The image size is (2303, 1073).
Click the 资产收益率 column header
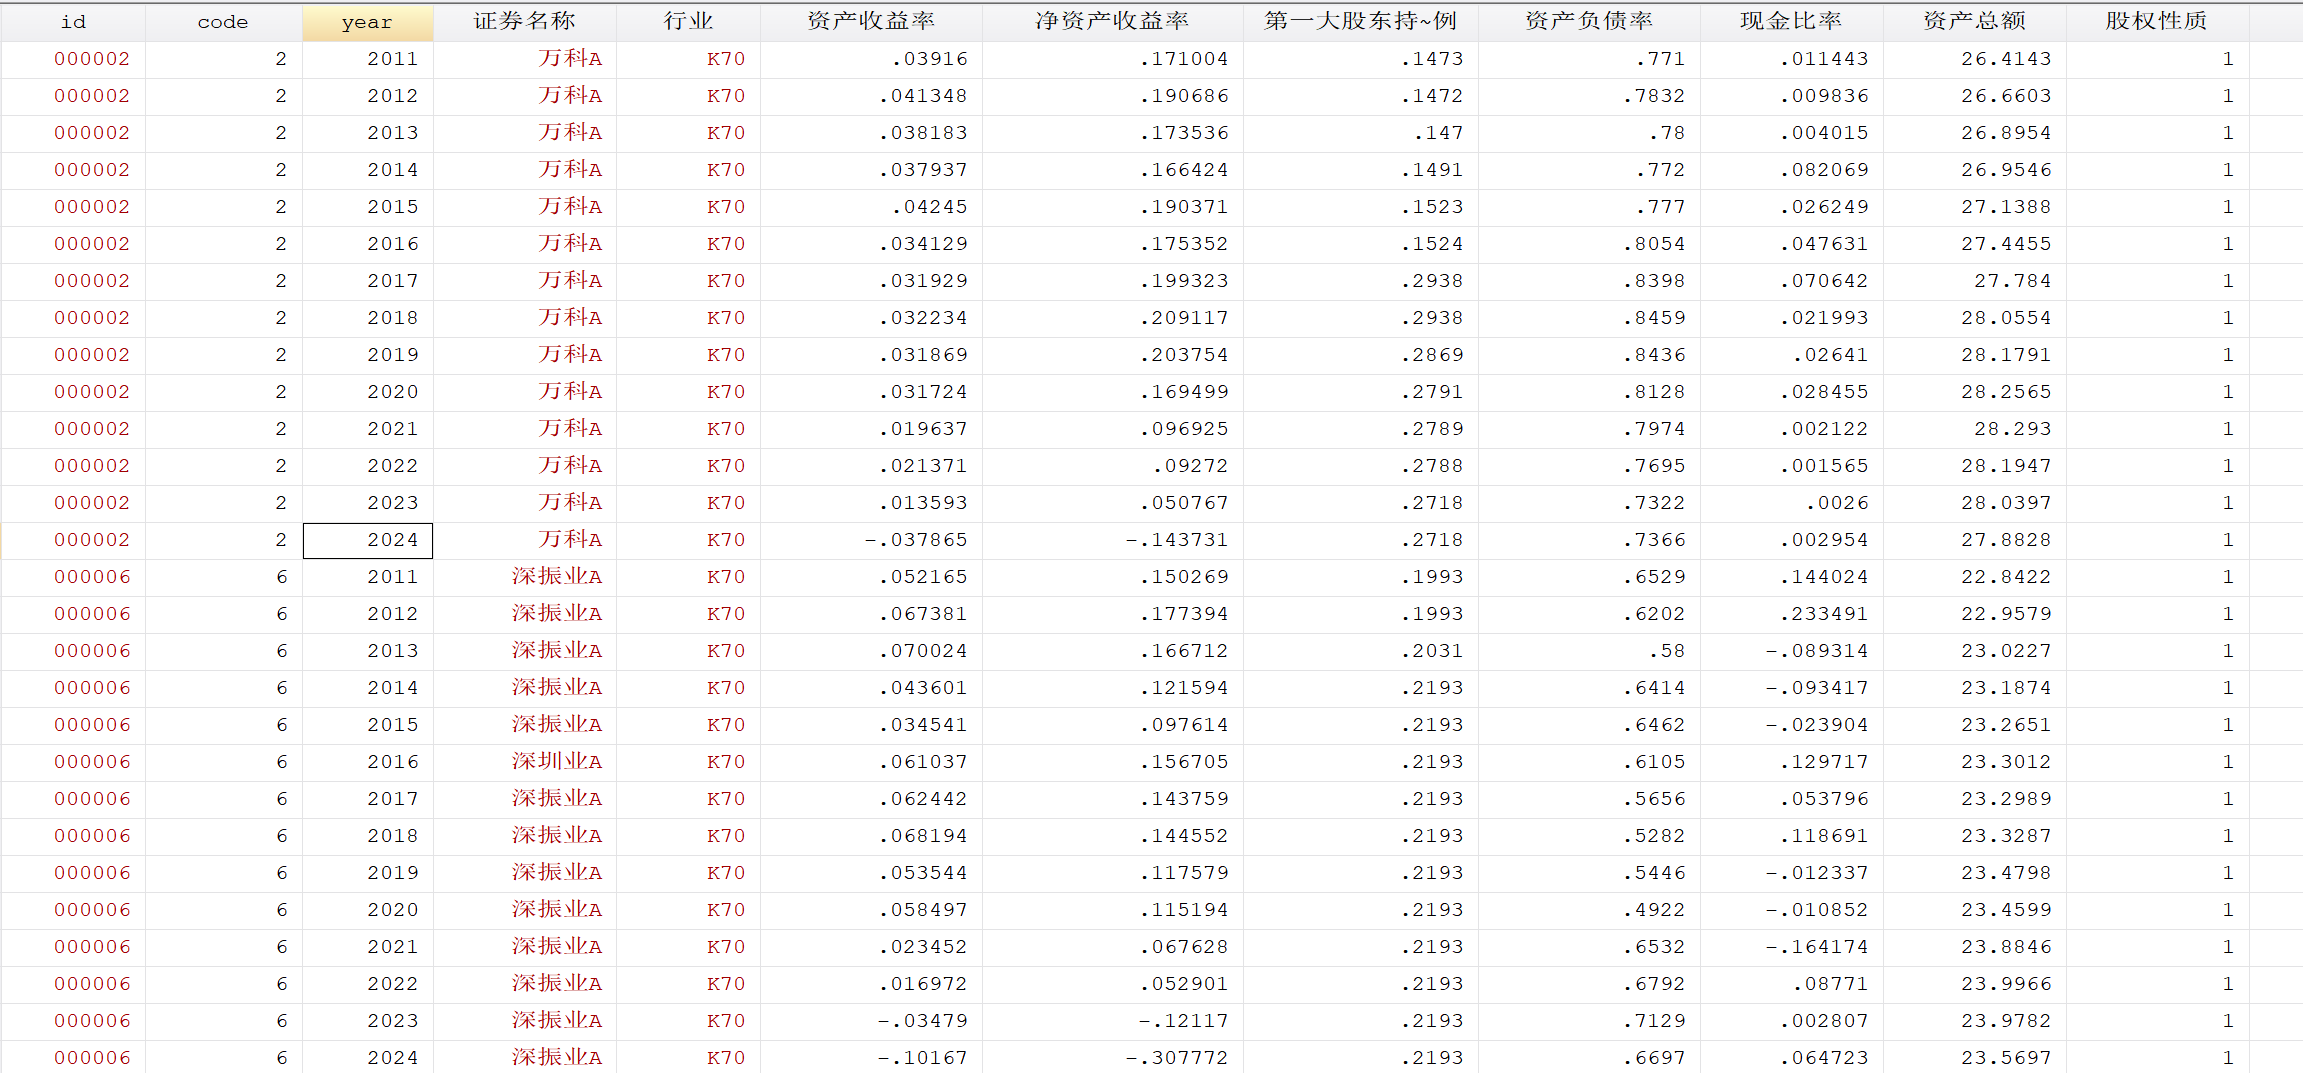(x=871, y=22)
